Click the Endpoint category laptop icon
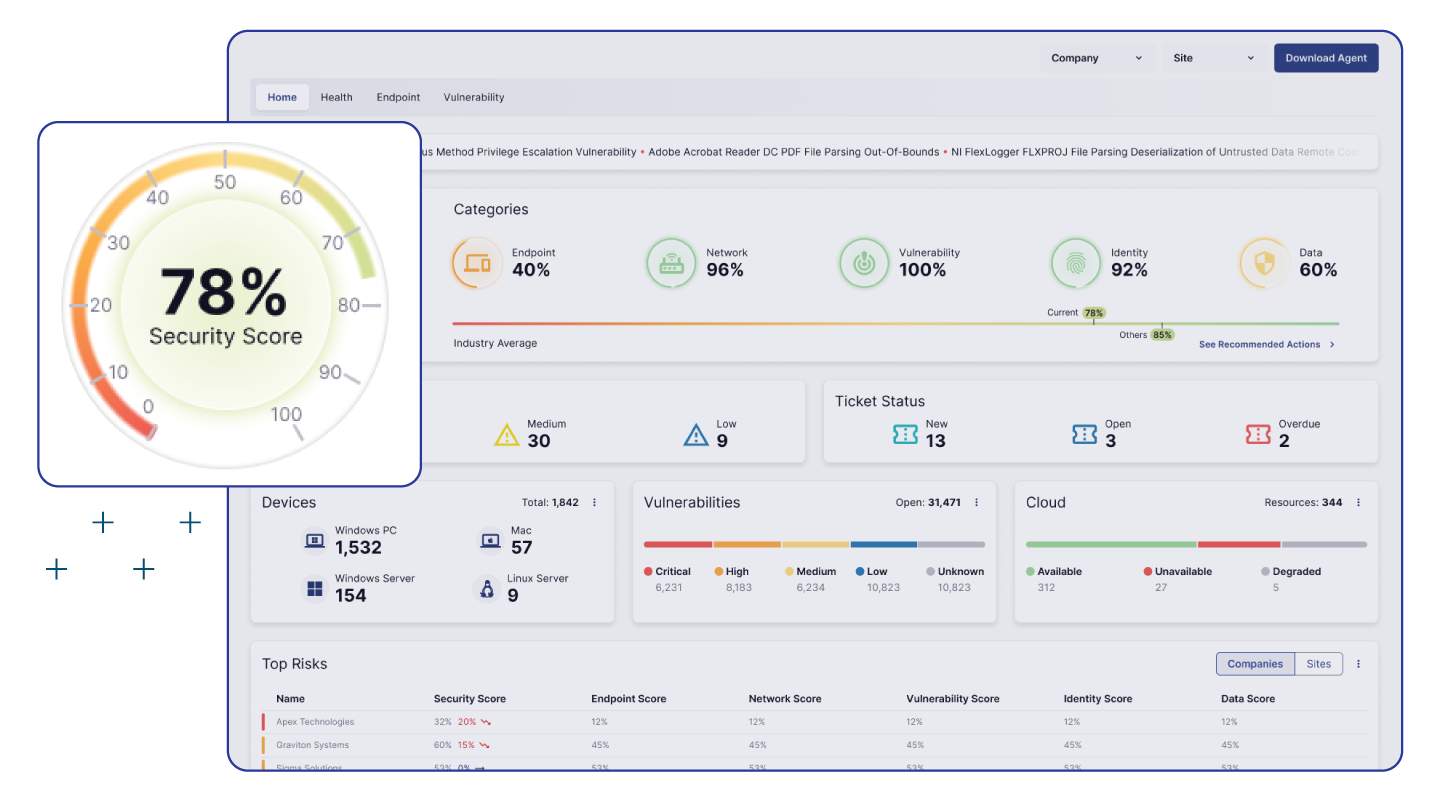The image size is (1441, 801). pyautogui.click(x=477, y=263)
